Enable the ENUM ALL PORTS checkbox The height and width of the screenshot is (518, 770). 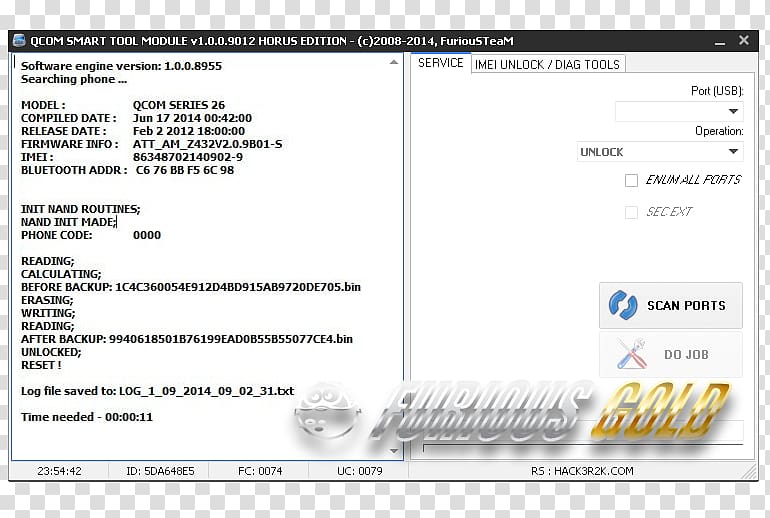631,180
